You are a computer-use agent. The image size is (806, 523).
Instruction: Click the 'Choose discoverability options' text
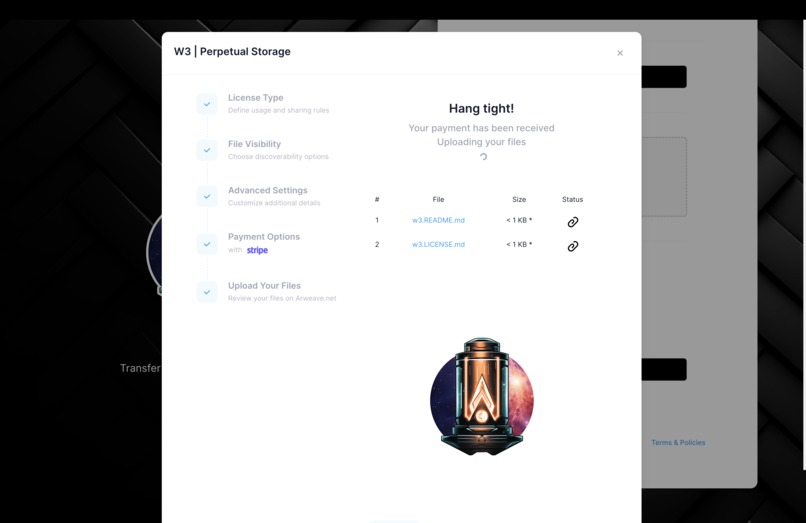278,156
